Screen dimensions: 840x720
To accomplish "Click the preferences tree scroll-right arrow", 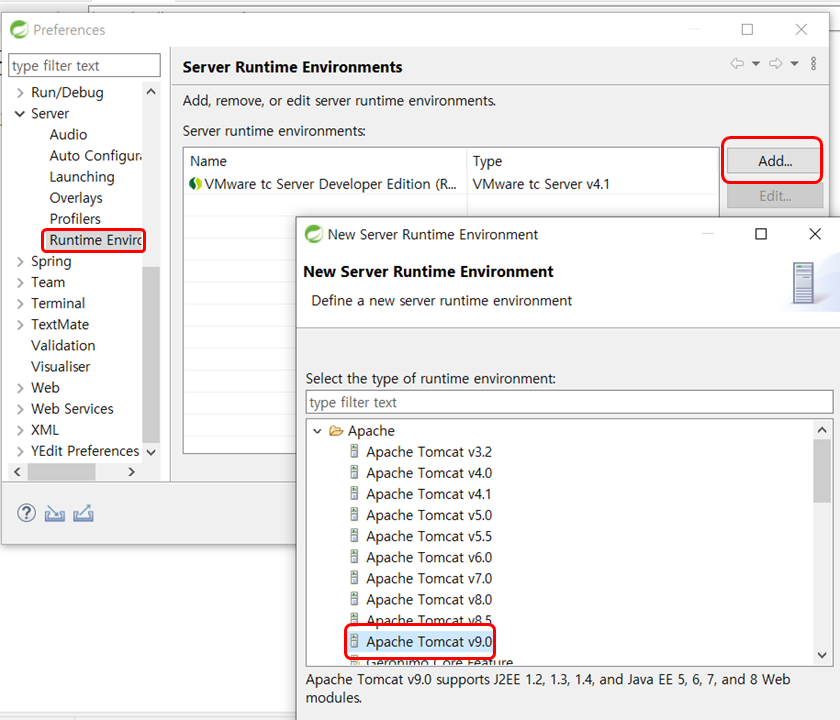I will coord(132,471).
